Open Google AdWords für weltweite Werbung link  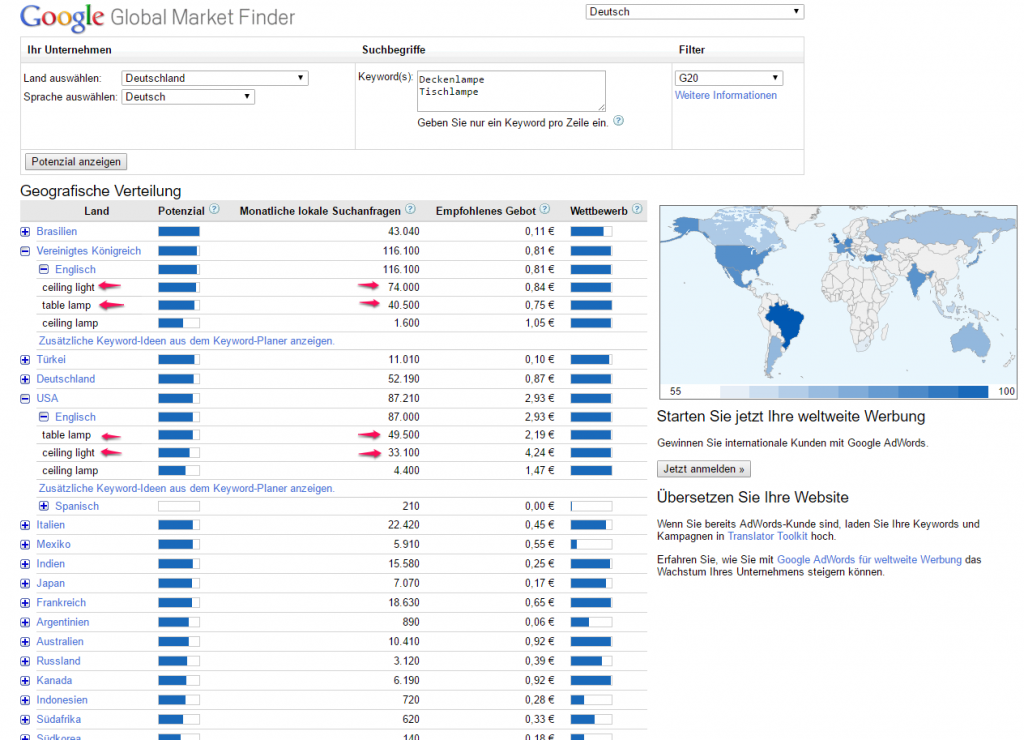[x=869, y=560]
